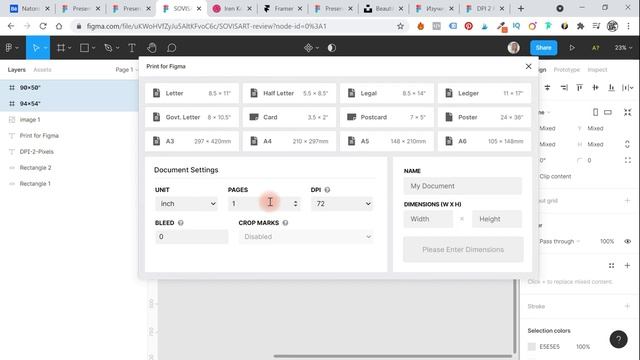Toggle the mask/contrast icon in toolbar
Screen dimensions: 640x360
pos(331,48)
